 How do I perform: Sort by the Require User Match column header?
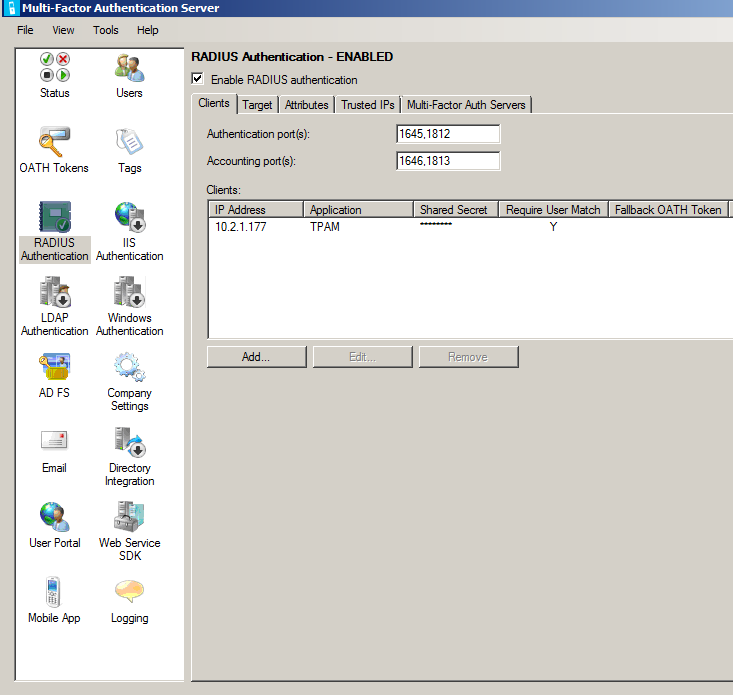coord(553,210)
